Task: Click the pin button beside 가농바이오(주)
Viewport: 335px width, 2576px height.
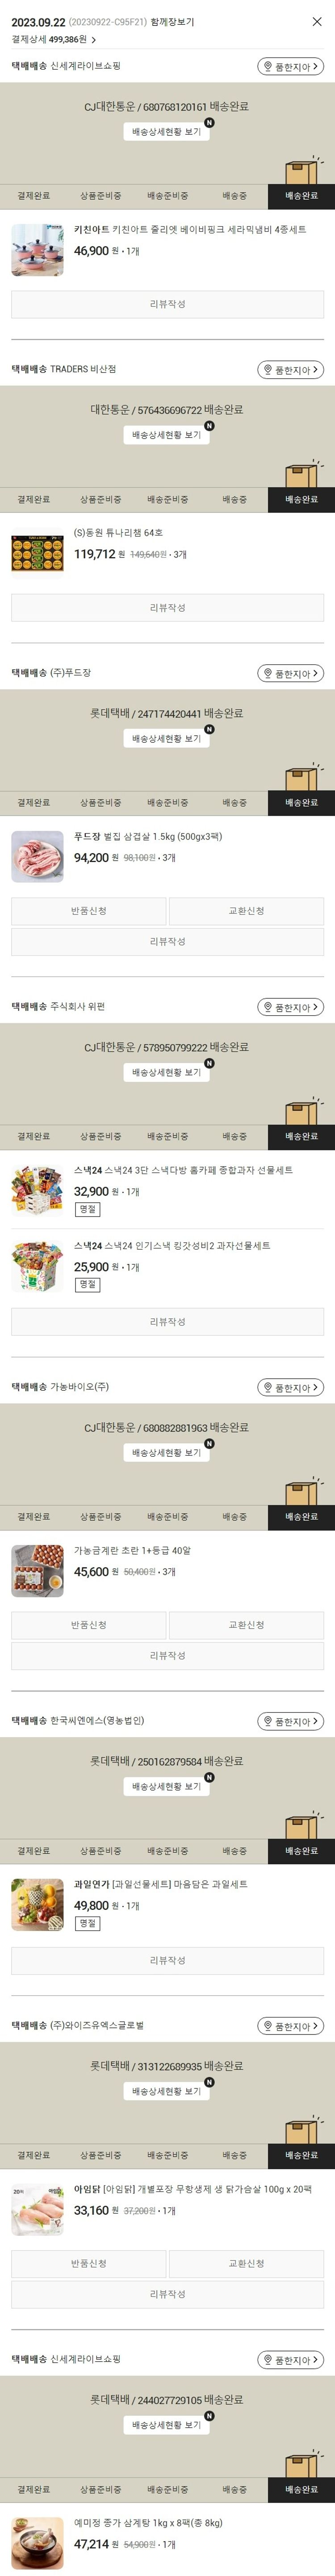Action: [290, 1387]
